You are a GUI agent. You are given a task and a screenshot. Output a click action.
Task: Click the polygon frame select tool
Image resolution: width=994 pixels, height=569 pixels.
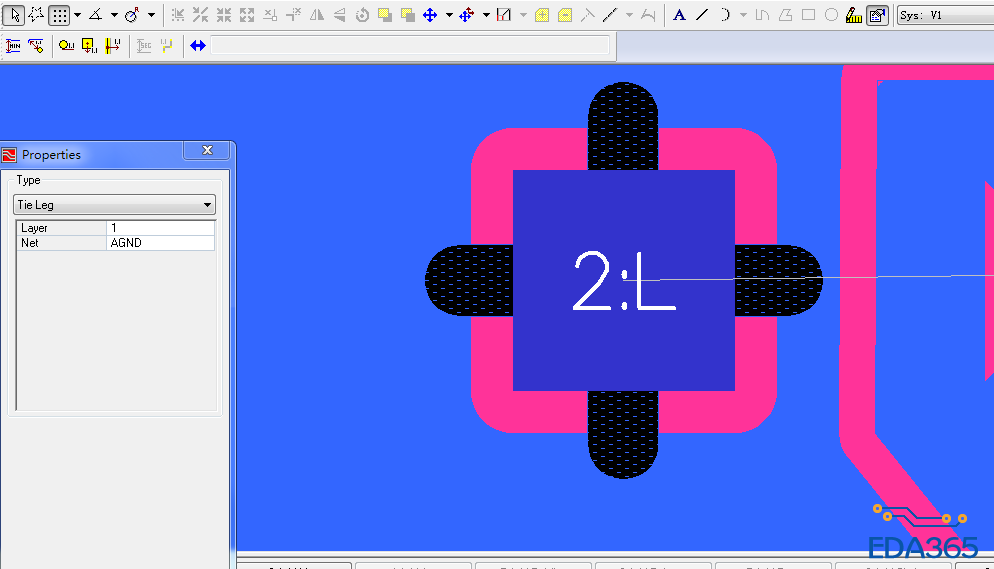36,15
